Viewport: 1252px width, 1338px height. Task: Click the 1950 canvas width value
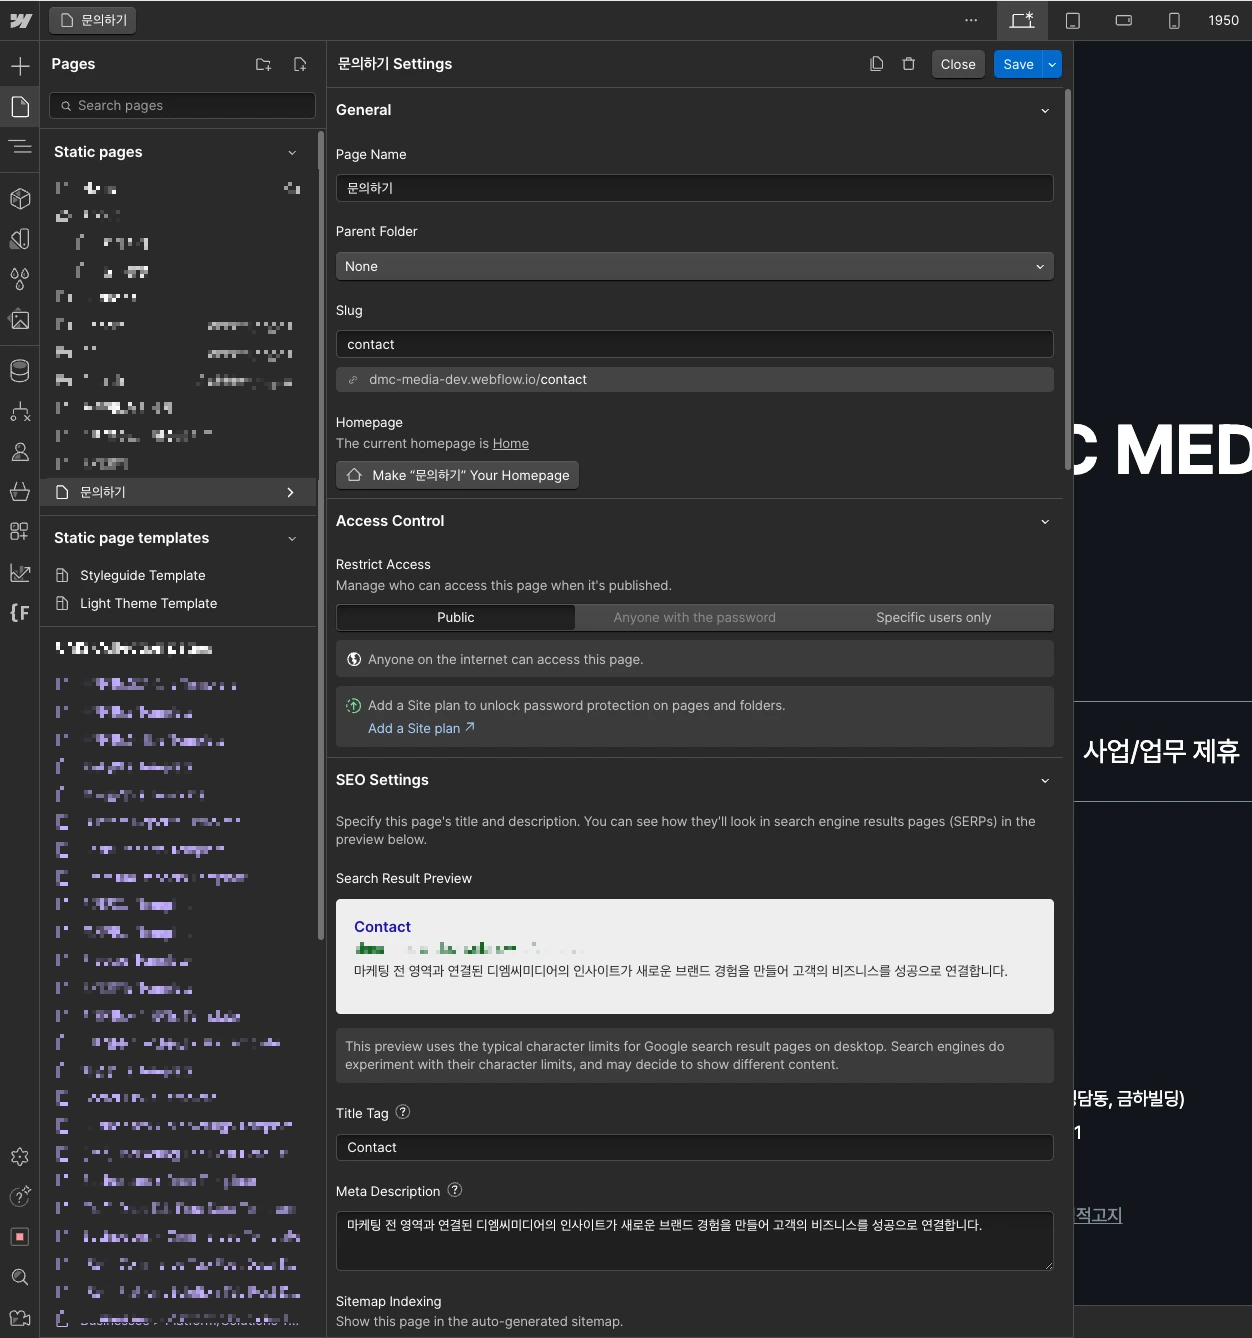click(x=1223, y=20)
